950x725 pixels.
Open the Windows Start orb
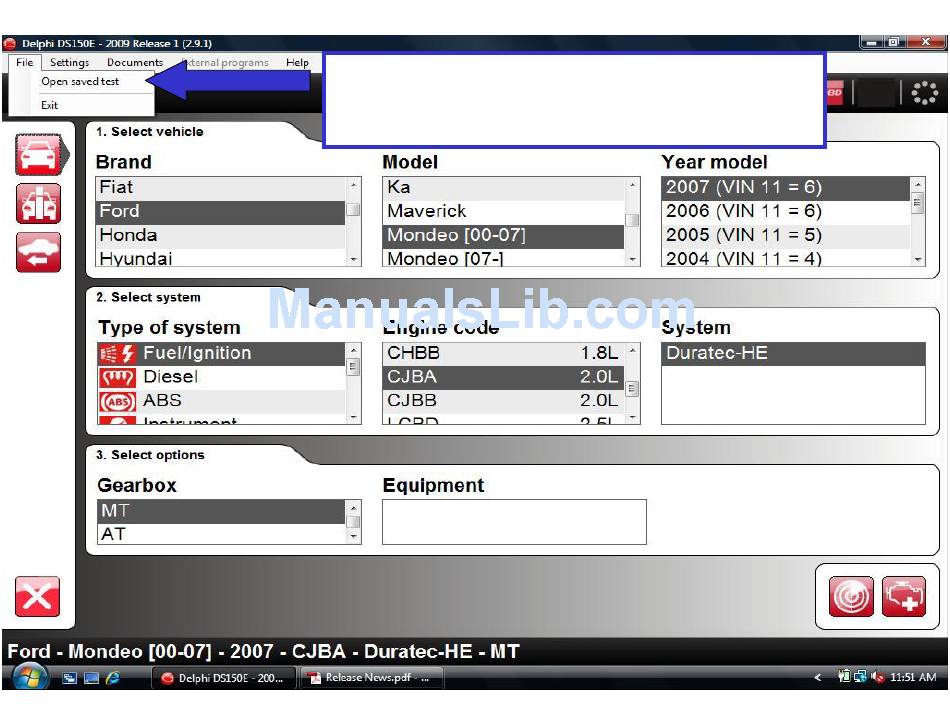tap(30, 677)
